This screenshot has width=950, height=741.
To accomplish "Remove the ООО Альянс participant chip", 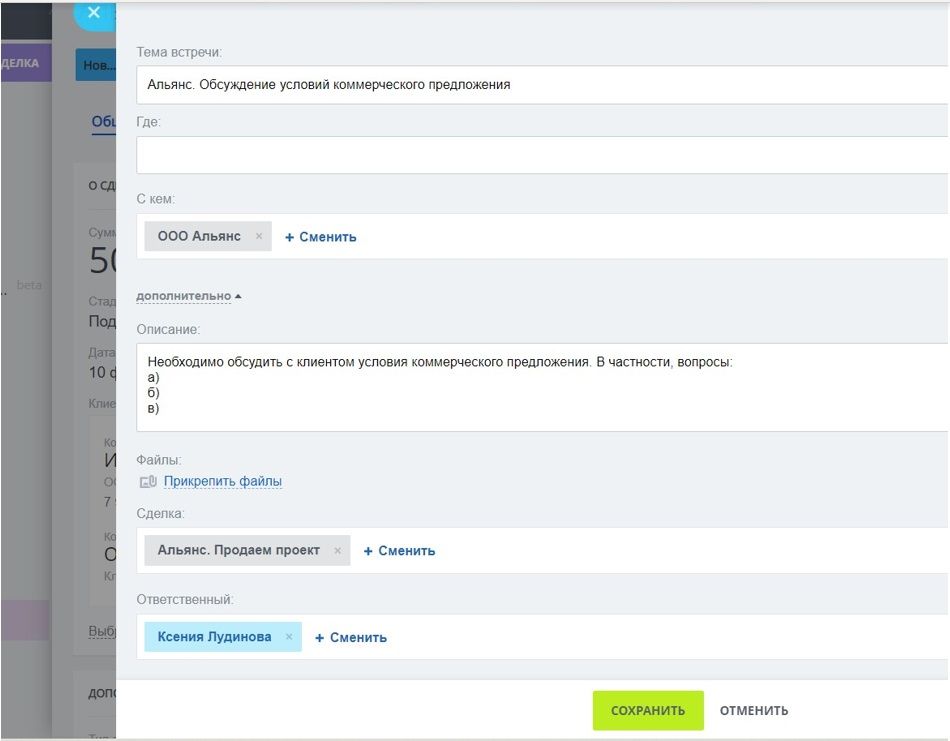I will pyautogui.click(x=259, y=237).
